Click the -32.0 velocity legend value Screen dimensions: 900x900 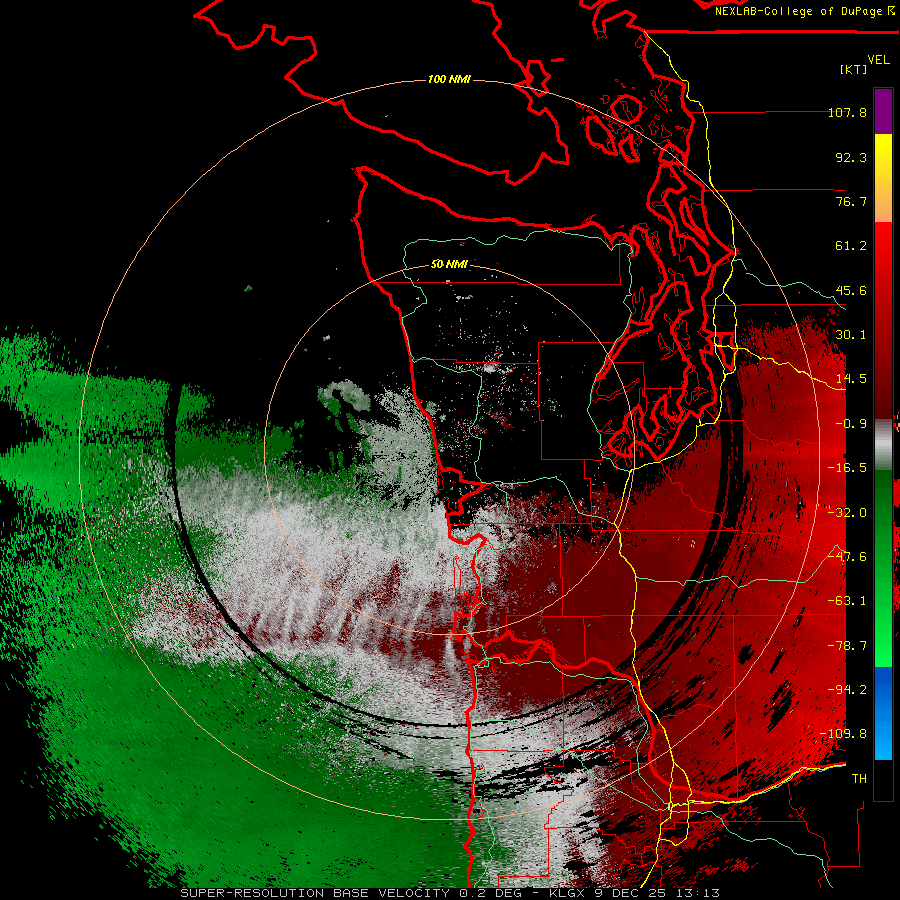pyautogui.click(x=847, y=513)
